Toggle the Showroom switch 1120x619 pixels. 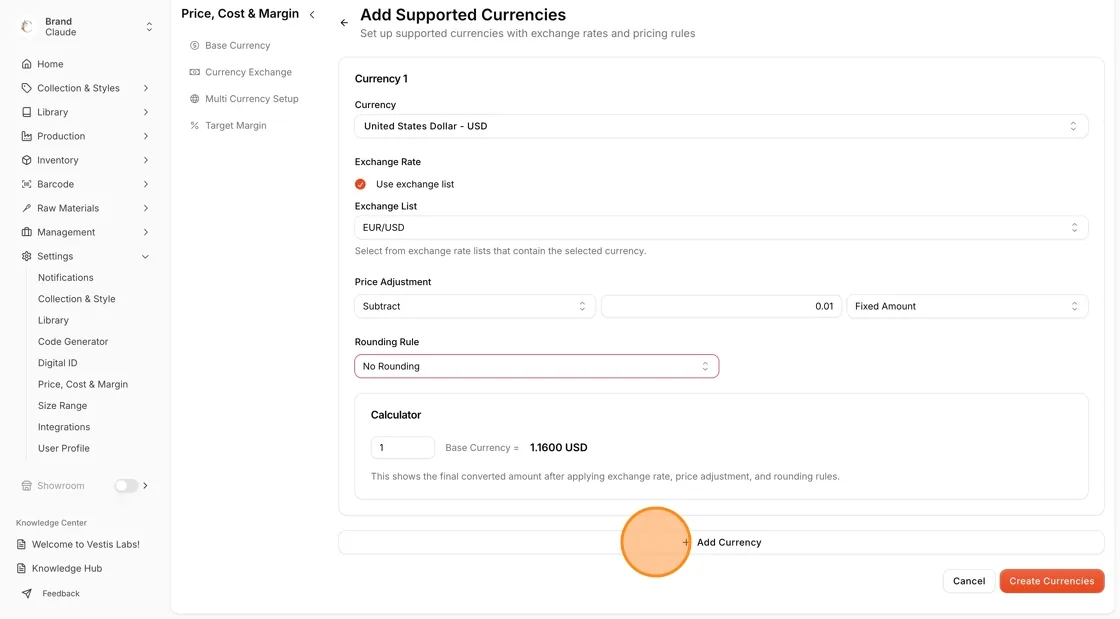pos(126,485)
